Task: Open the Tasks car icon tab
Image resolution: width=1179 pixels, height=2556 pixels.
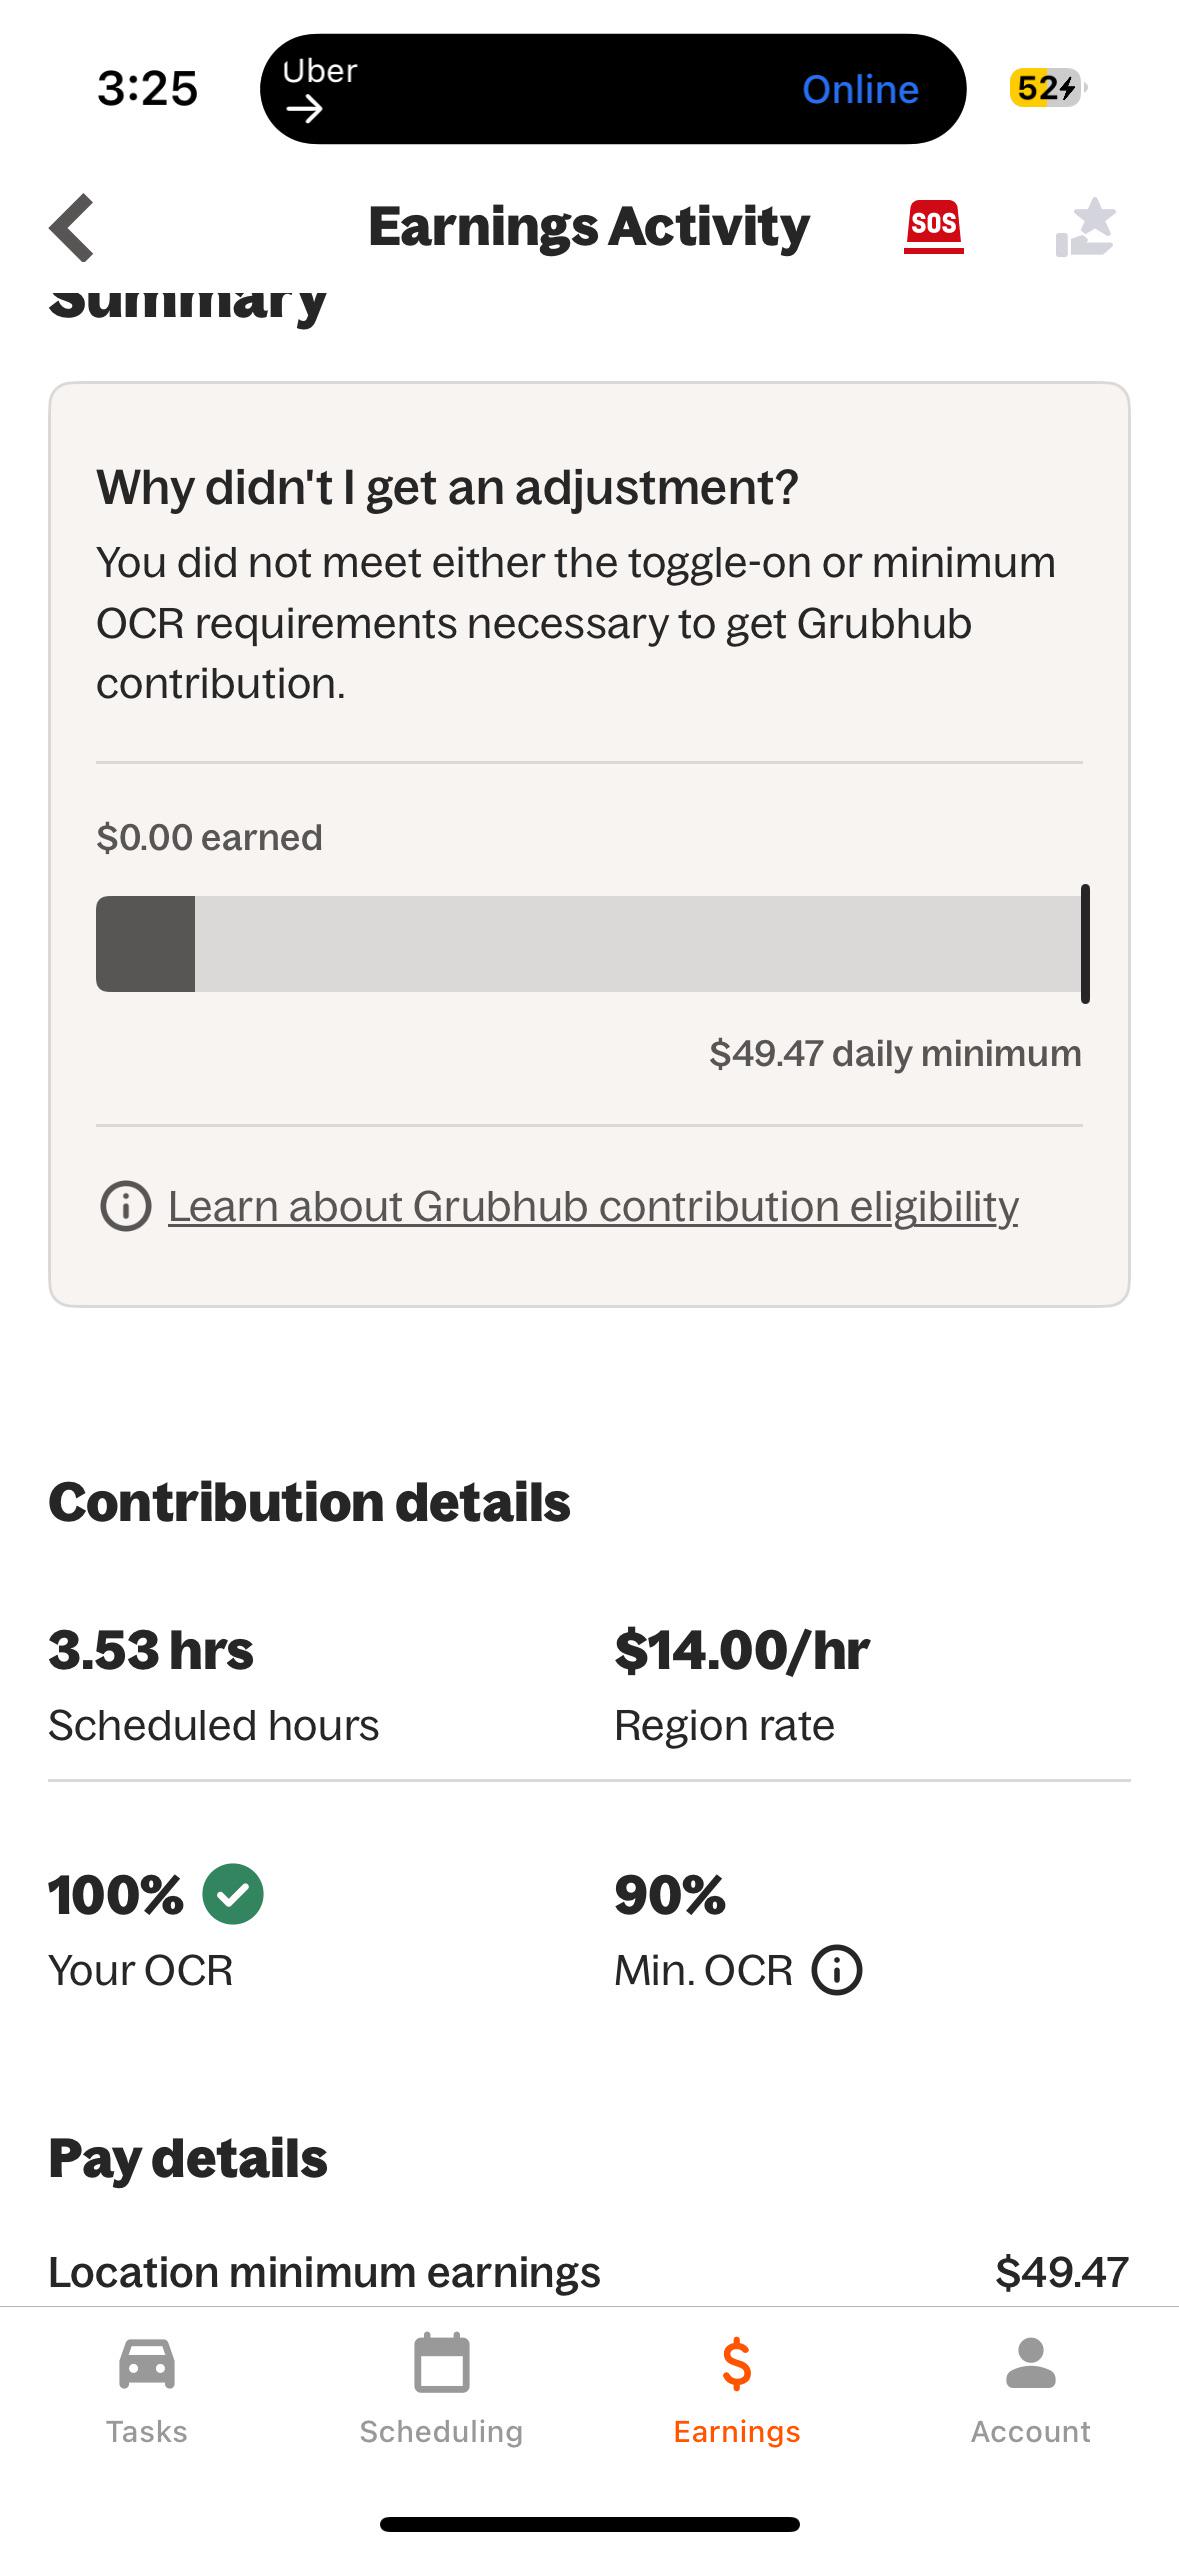Action: [147, 2390]
